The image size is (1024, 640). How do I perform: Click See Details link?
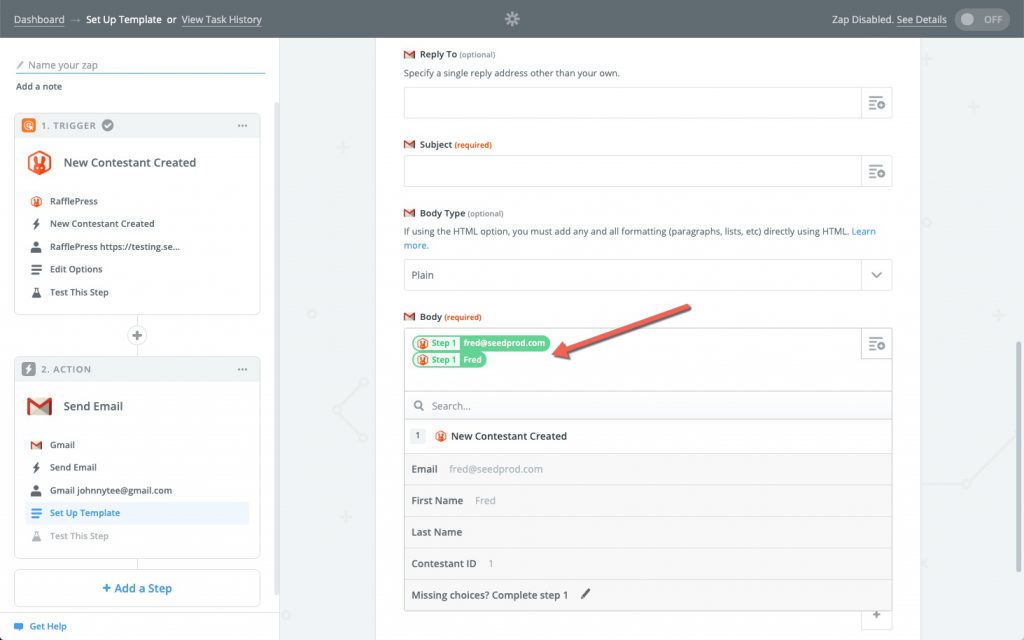(921, 20)
